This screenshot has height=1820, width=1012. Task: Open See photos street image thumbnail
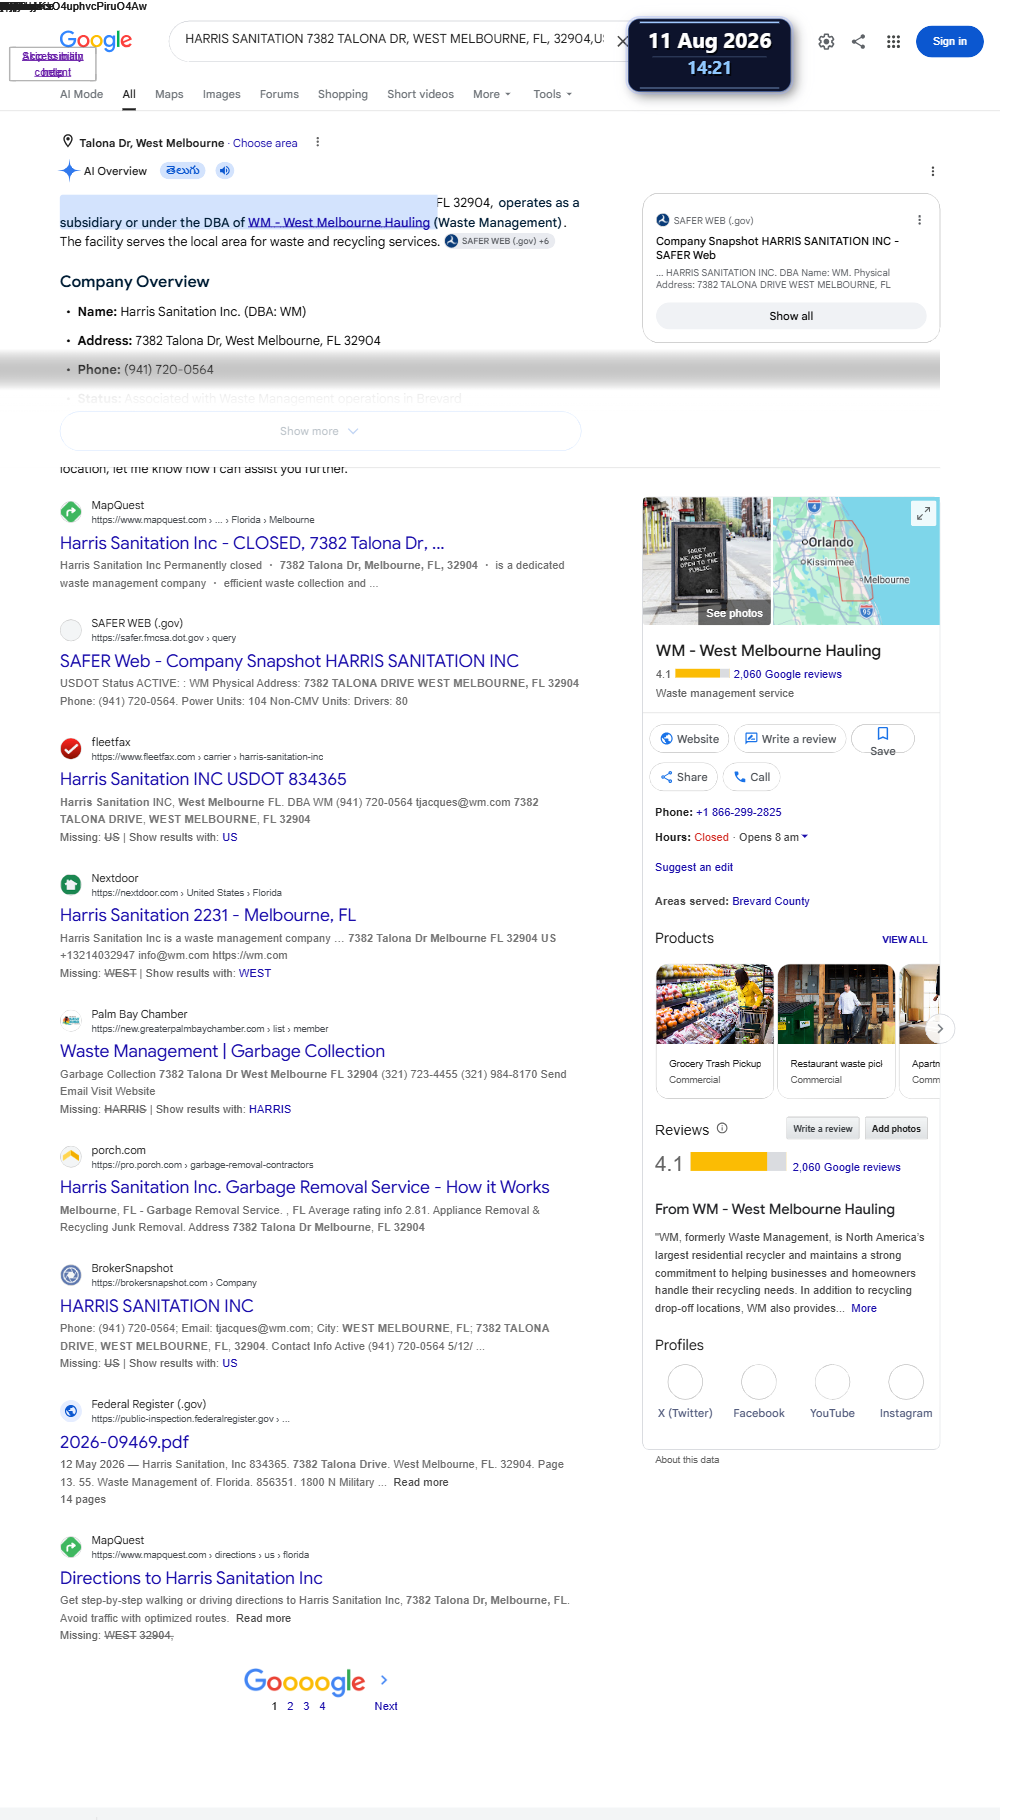(x=707, y=561)
